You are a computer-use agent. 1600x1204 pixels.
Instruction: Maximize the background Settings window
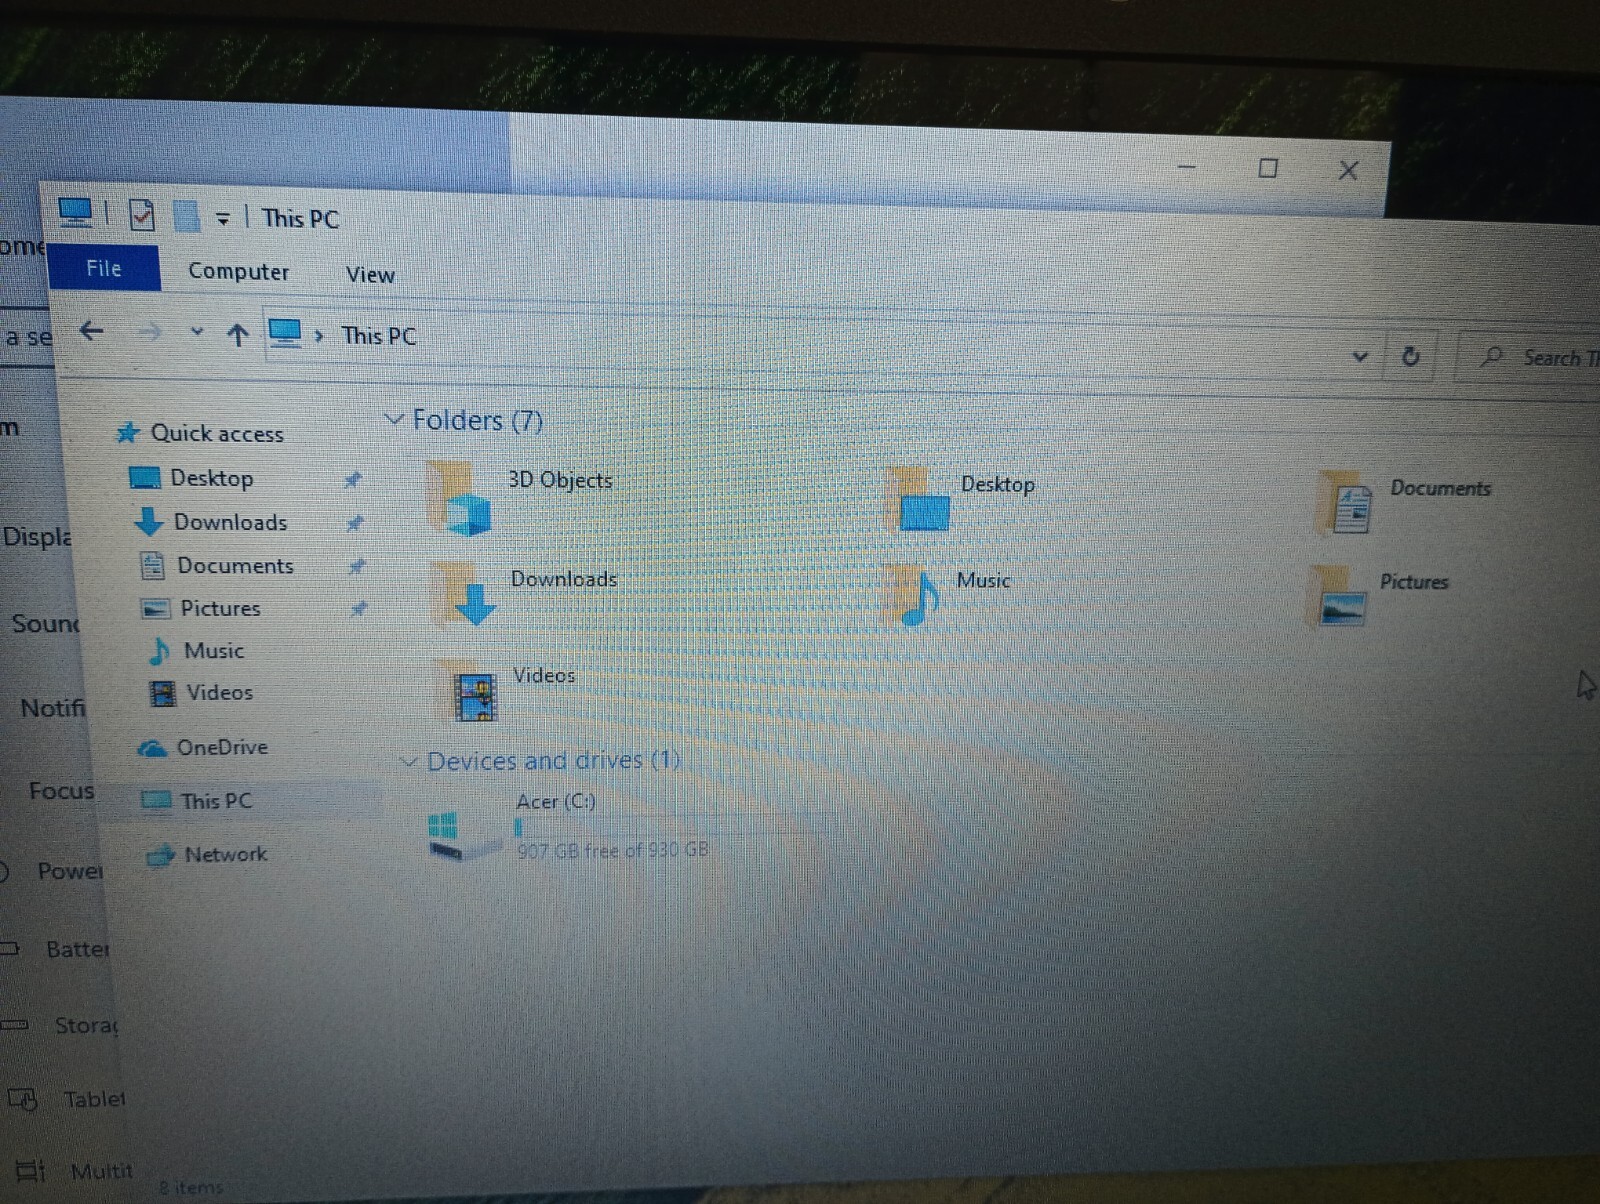pyautogui.click(x=1268, y=168)
